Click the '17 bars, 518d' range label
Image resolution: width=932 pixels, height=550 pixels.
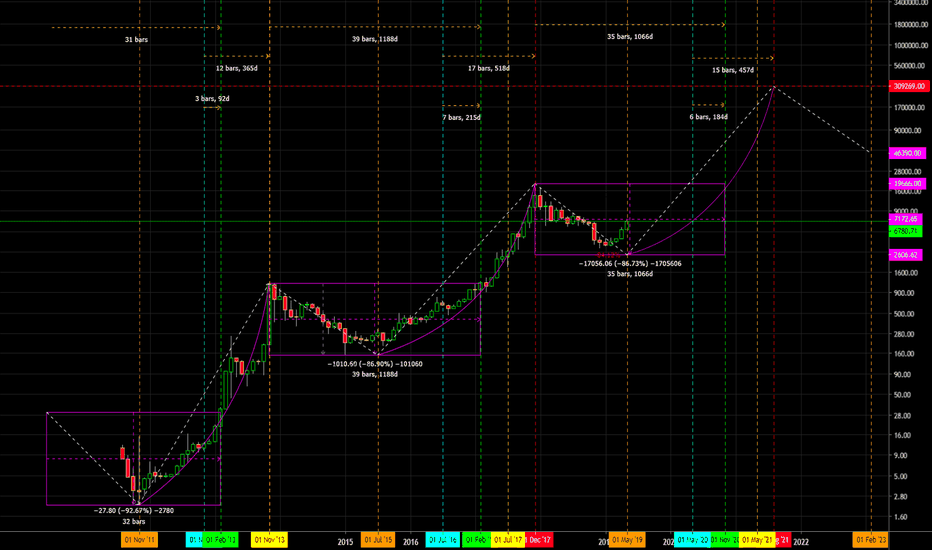pyautogui.click(x=489, y=68)
